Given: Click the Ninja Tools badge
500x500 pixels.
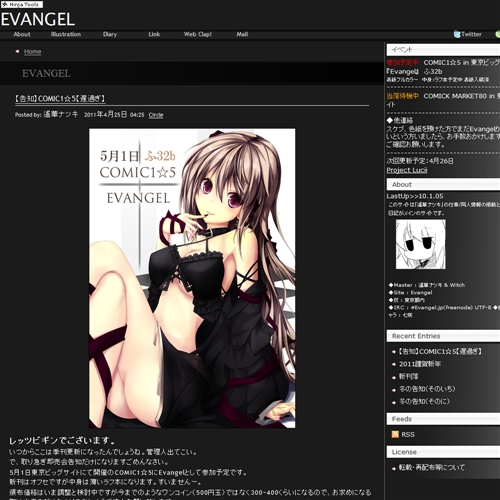Looking at the screenshot, I should [x=22, y=4].
